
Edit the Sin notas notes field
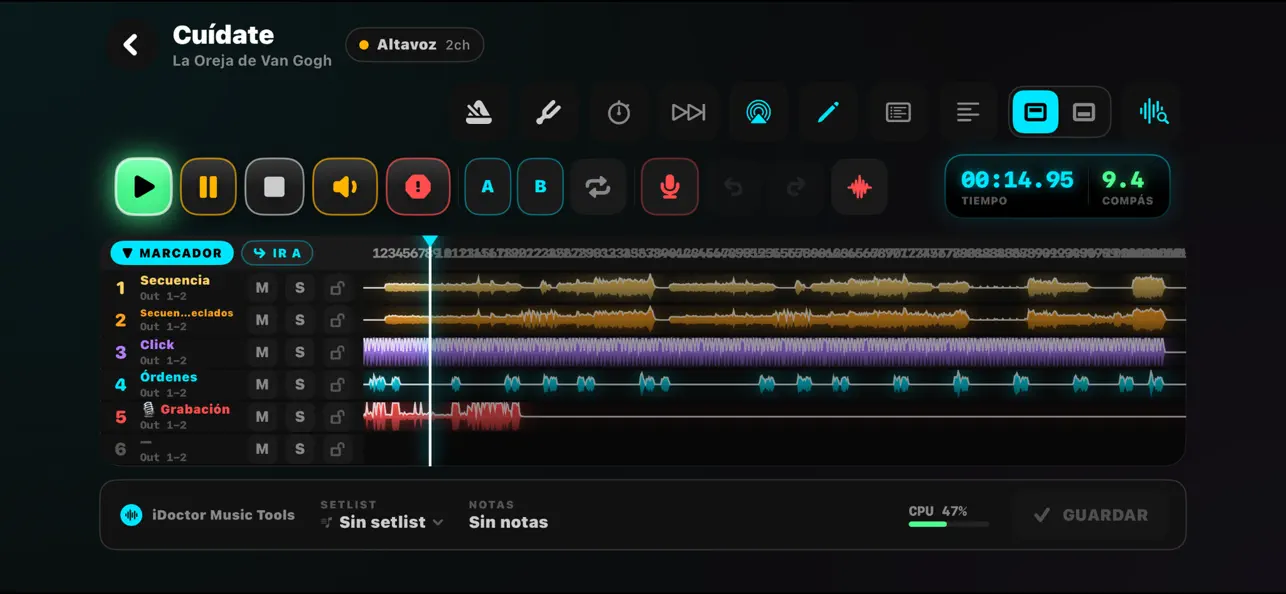(508, 522)
